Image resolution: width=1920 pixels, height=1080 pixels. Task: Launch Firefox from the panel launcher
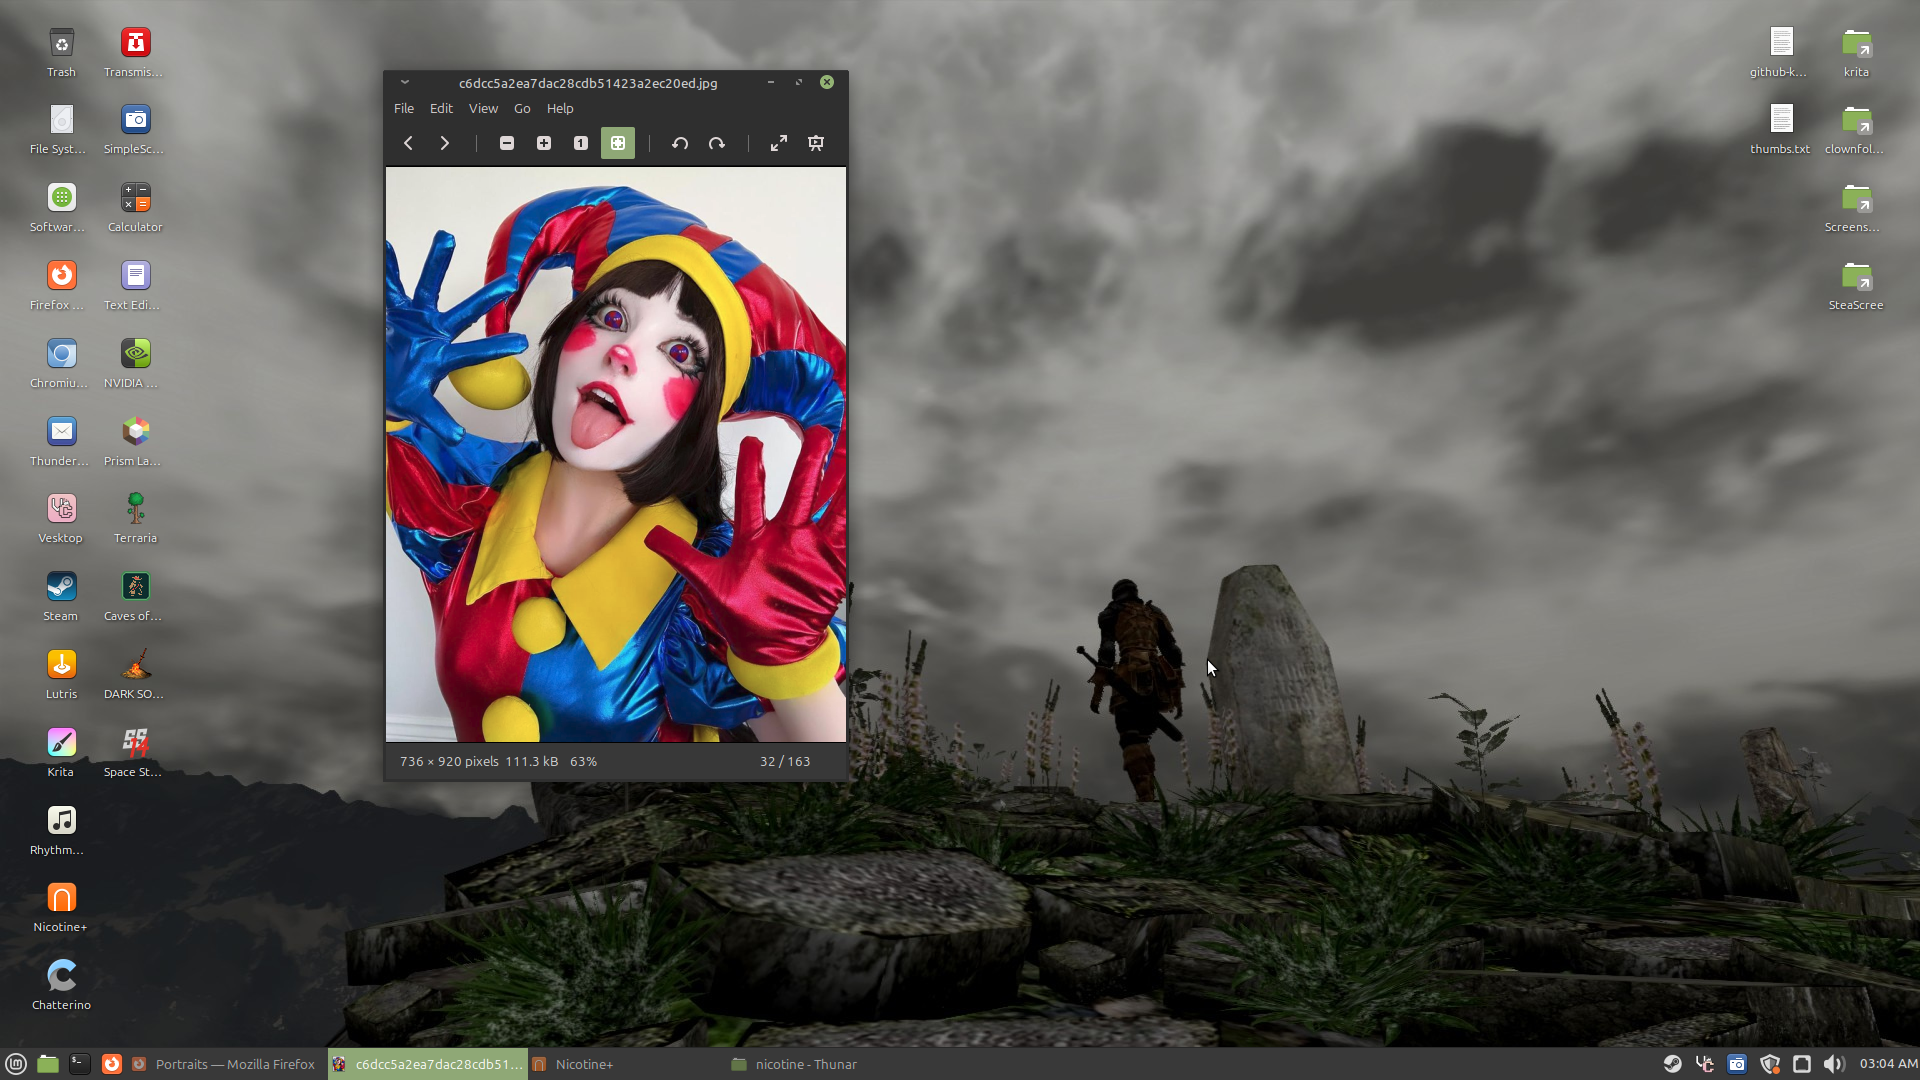point(112,1064)
